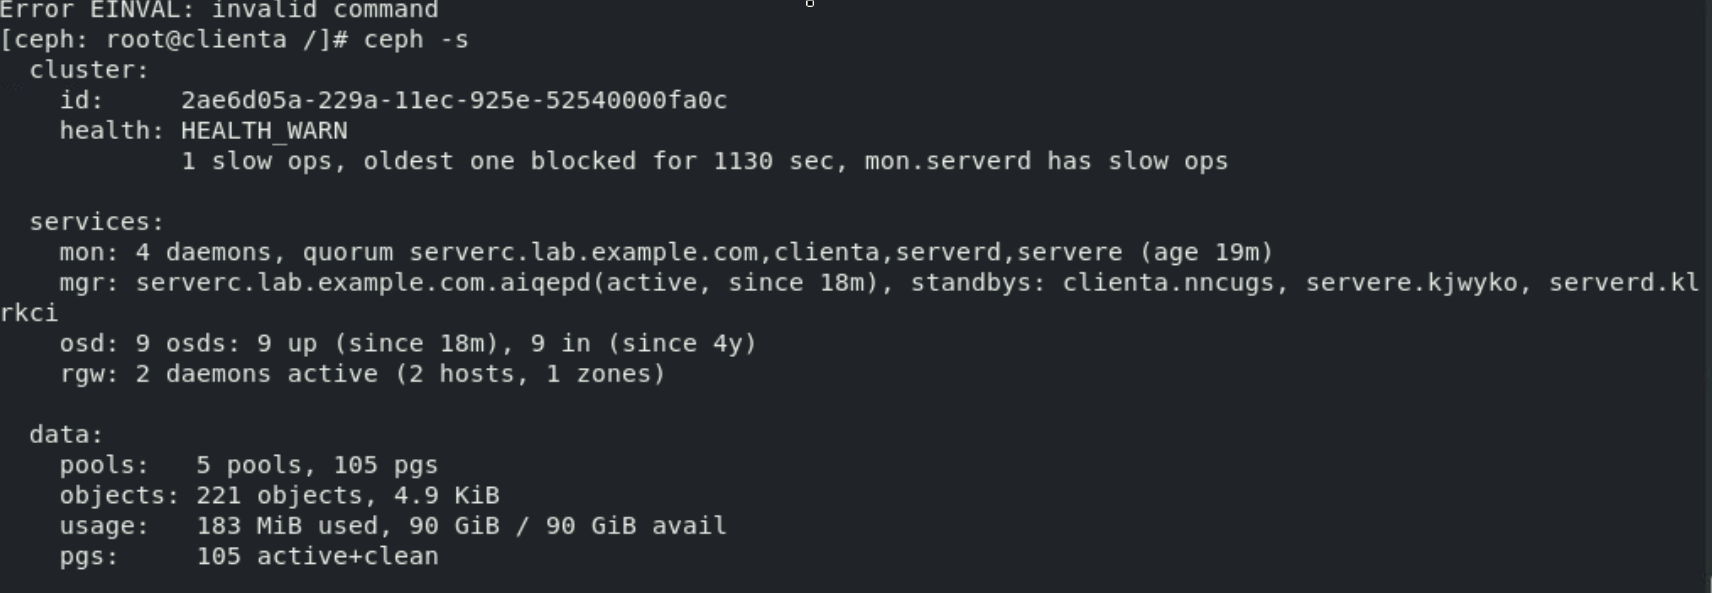Click the '1 slow ops' warning message

click(256, 161)
